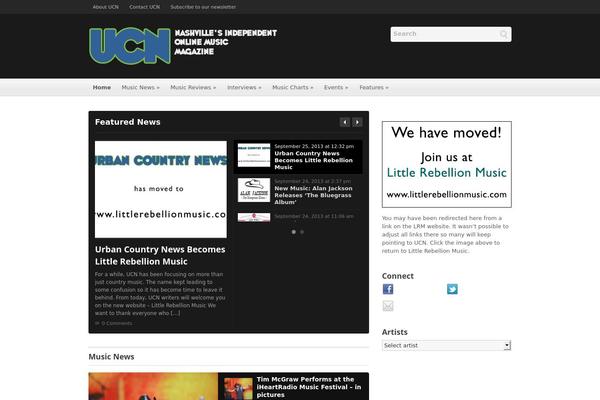Expand the Events menu

tap(336, 88)
